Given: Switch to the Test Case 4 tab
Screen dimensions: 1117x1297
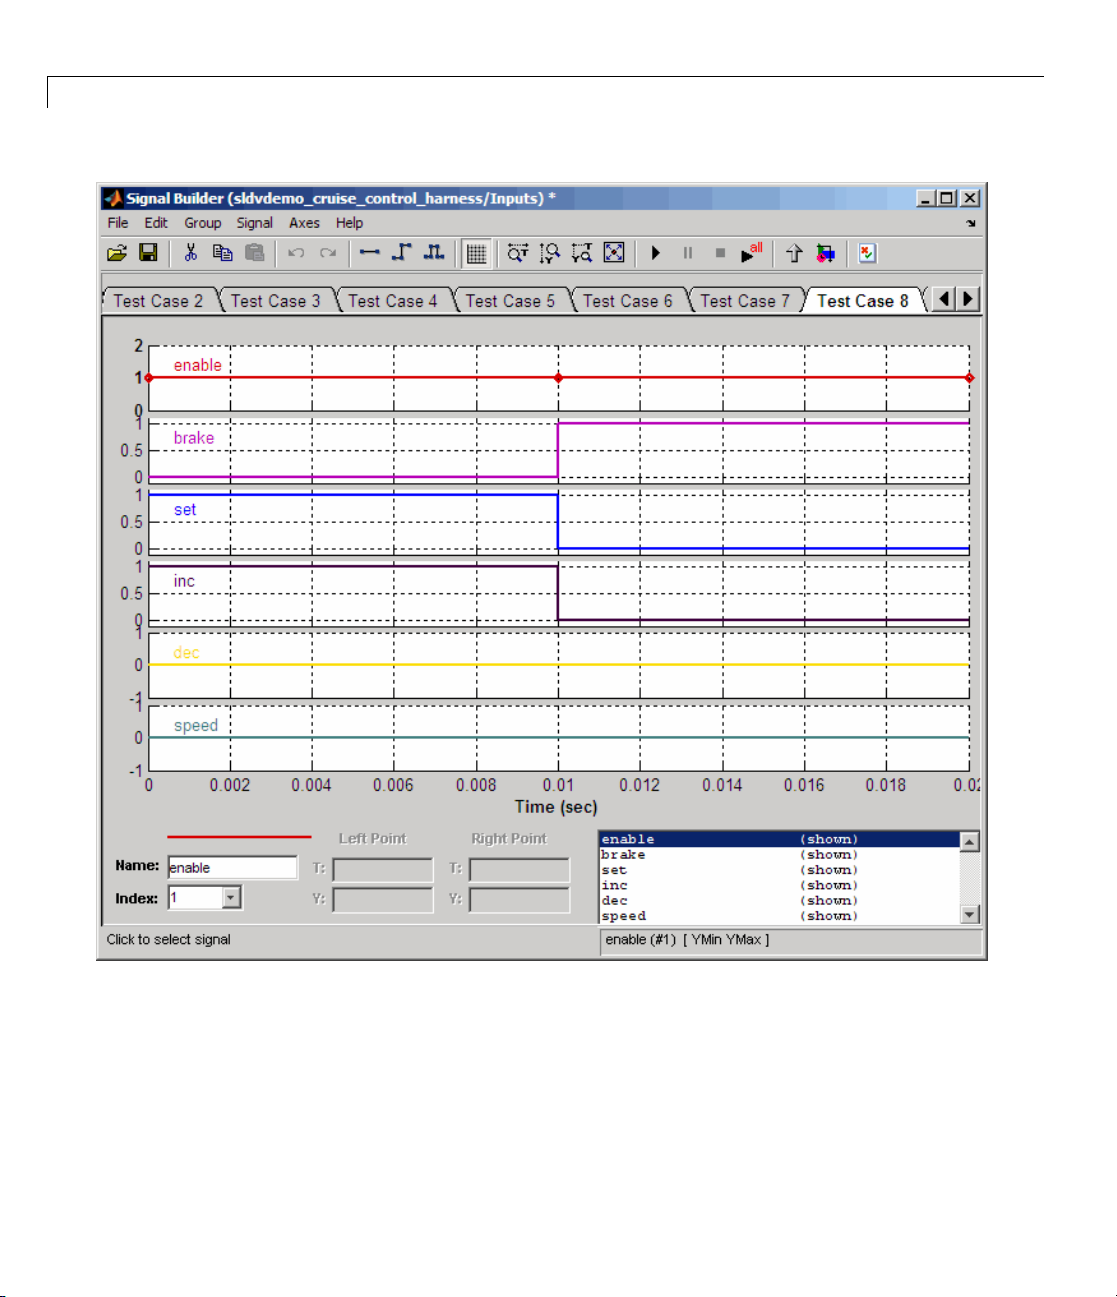Looking at the screenshot, I should [x=392, y=301].
